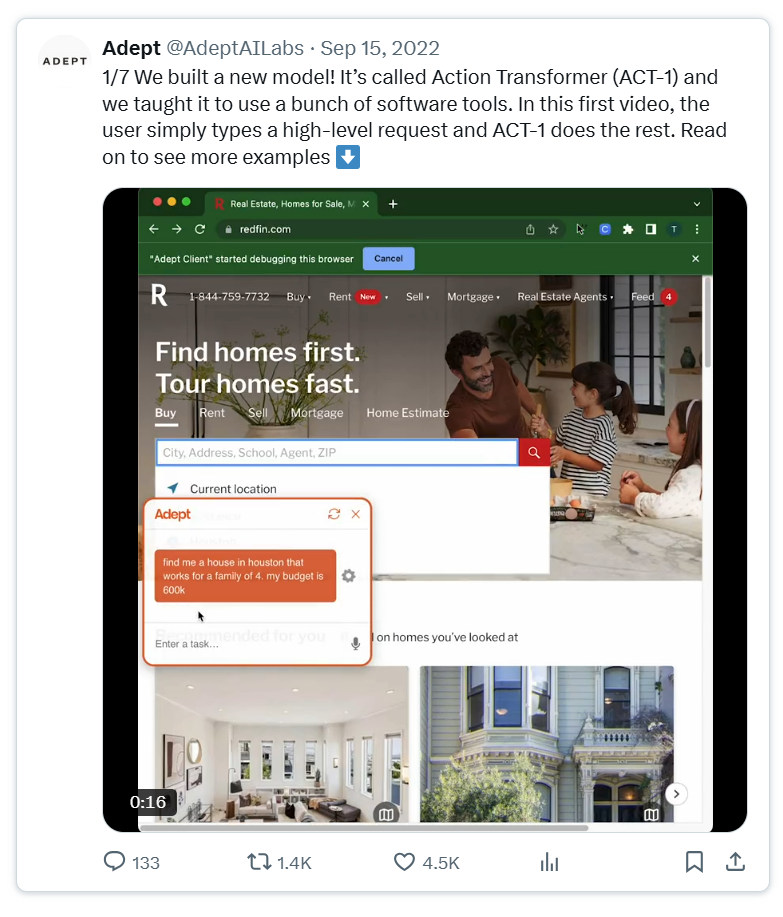This screenshot has height=917, width=783.
Task: Activate the microphone in Adept task box
Action: pos(356,643)
